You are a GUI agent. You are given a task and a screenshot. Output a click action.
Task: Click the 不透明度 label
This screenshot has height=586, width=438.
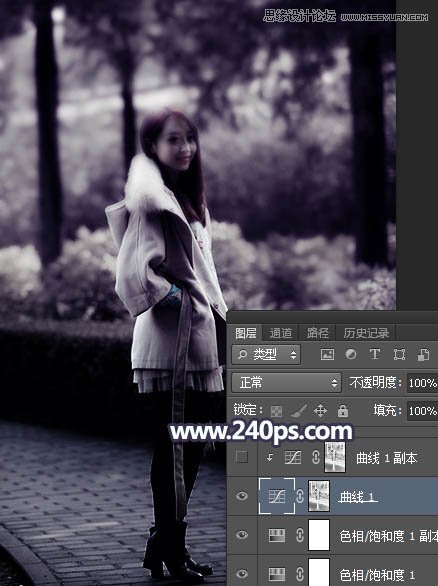point(375,382)
